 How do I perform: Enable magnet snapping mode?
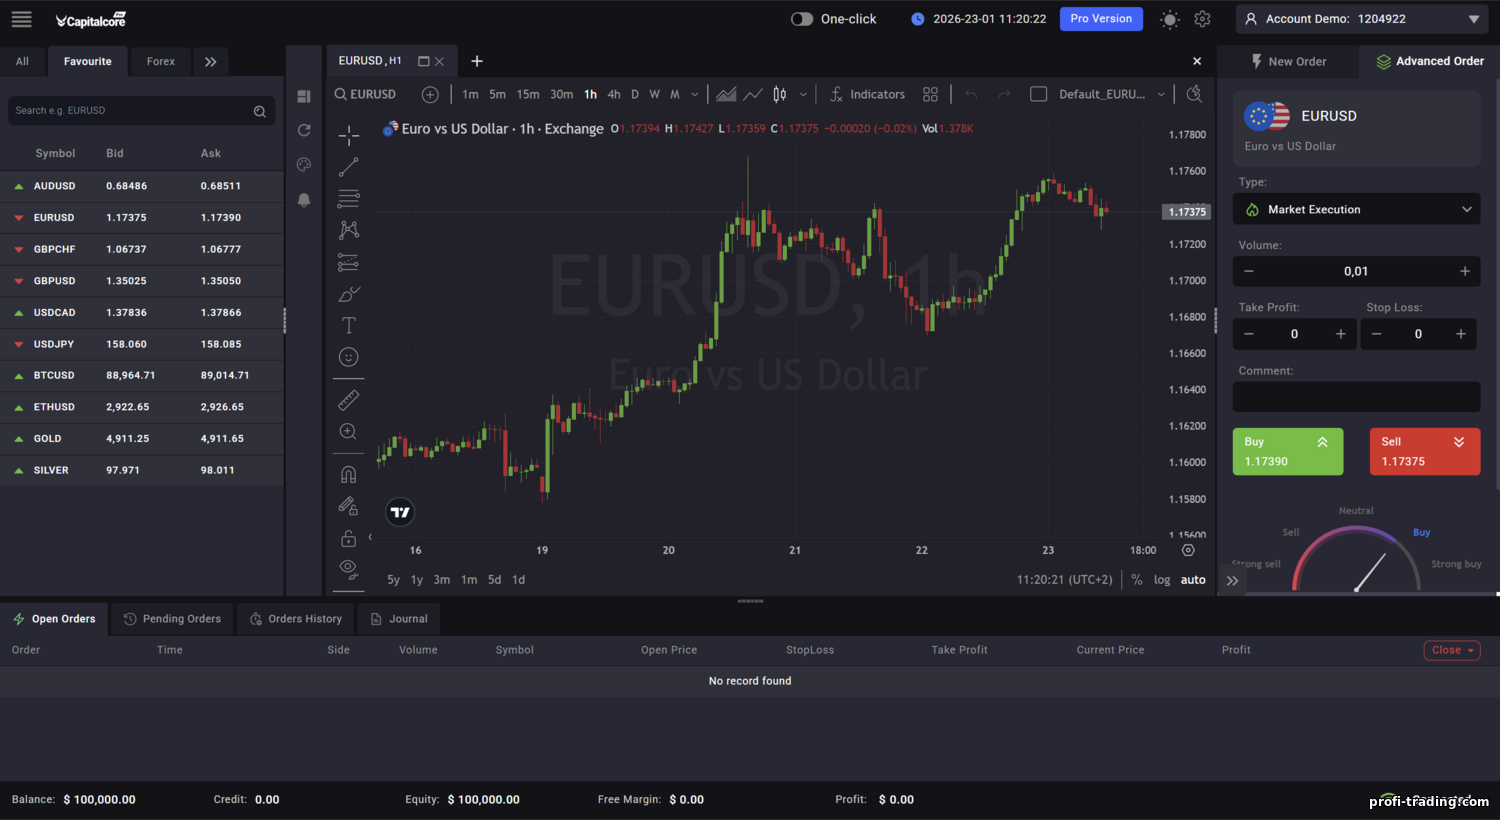tap(348, 472)
